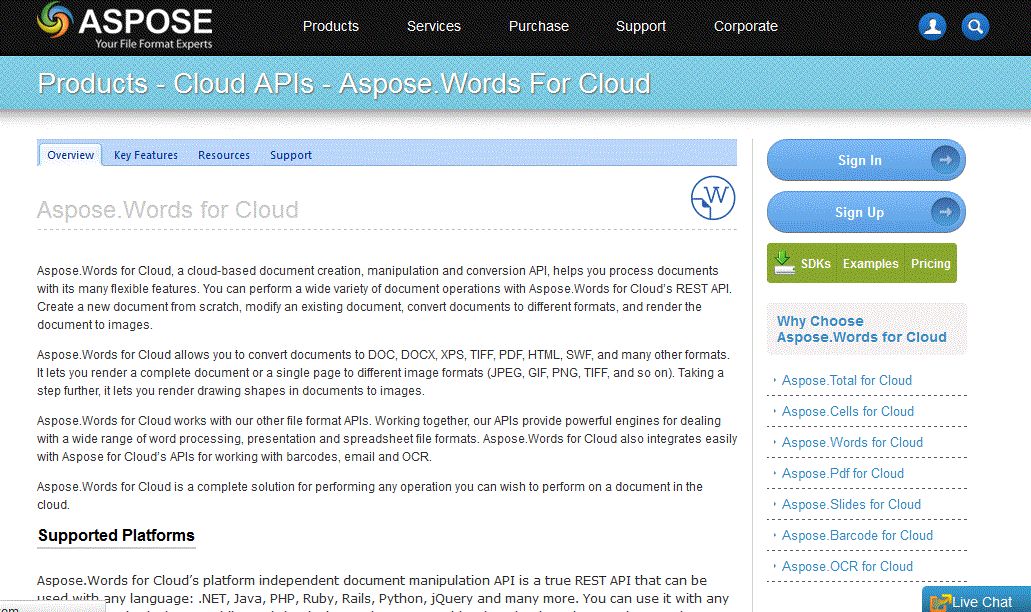
Task: Switch to the Key Features tab
Action: coord(145,155)
